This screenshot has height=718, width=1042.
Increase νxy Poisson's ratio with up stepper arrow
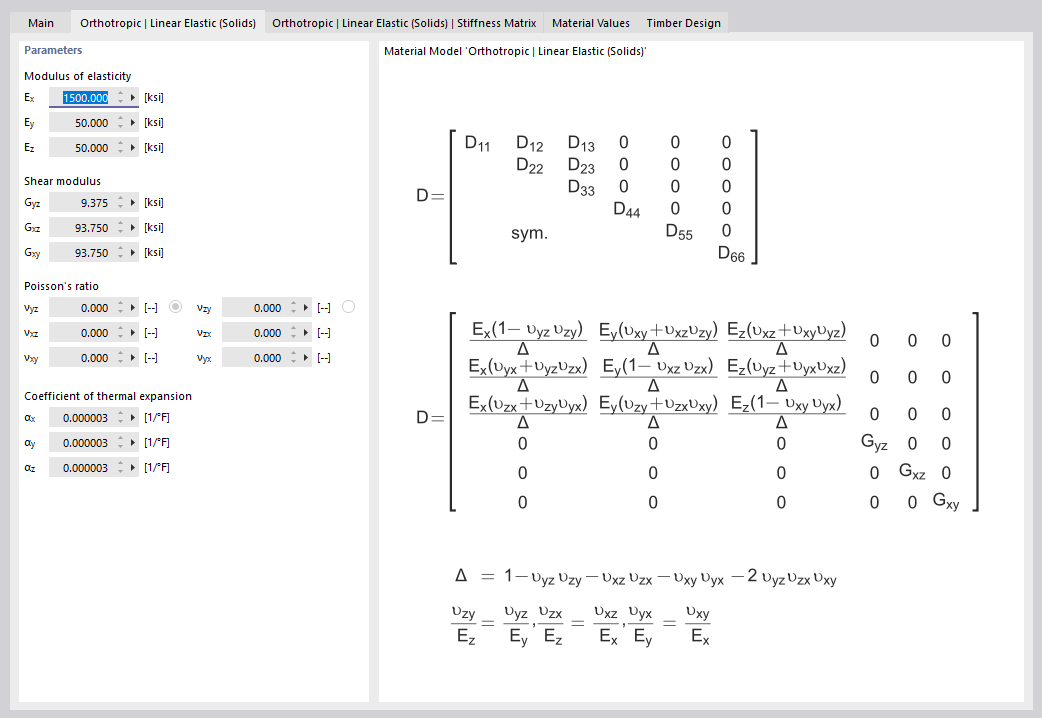coord(120,353)
